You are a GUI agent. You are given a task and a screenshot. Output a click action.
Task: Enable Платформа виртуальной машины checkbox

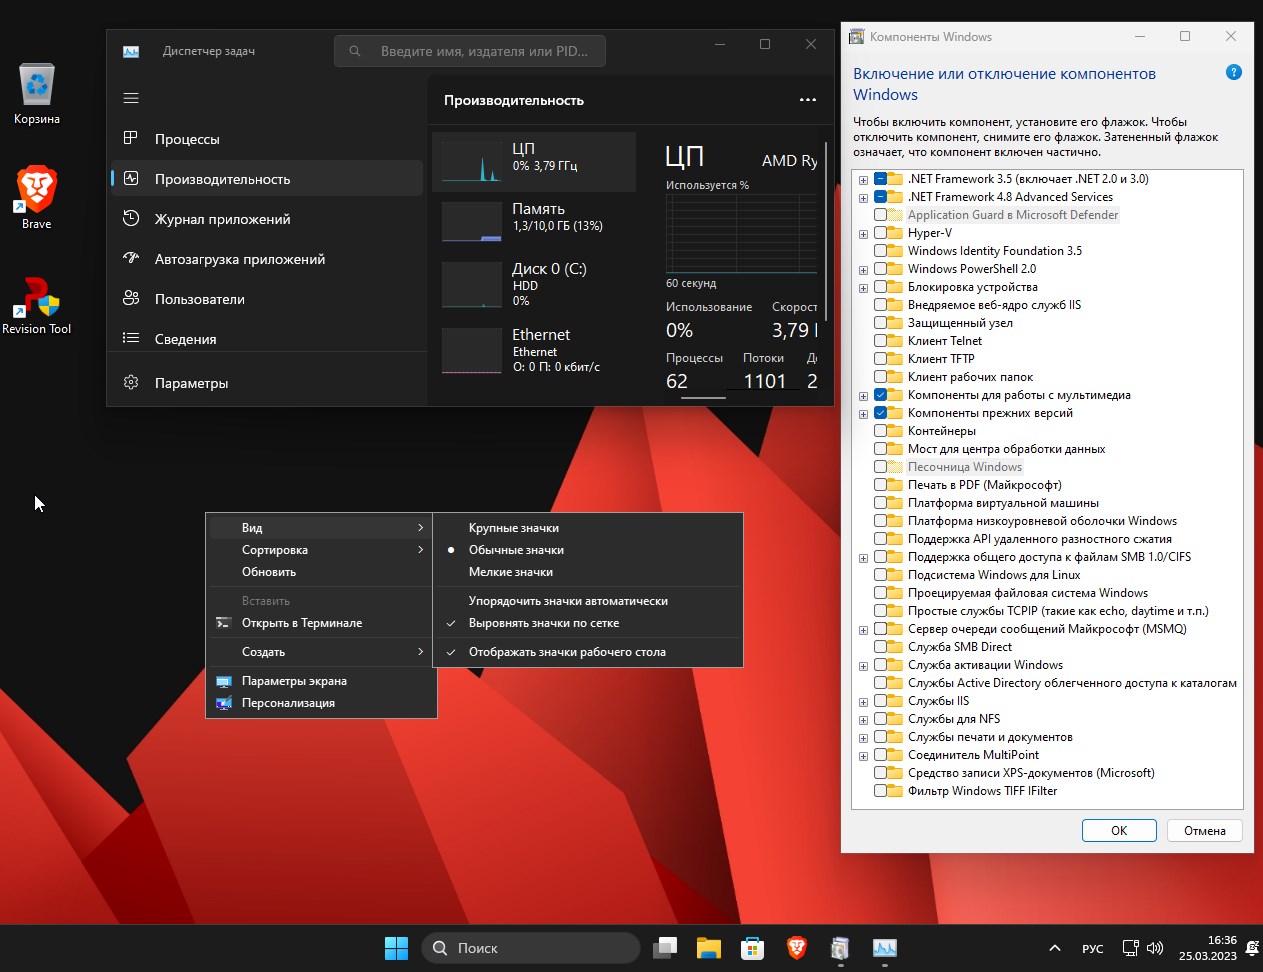click(x=881, y=503)
